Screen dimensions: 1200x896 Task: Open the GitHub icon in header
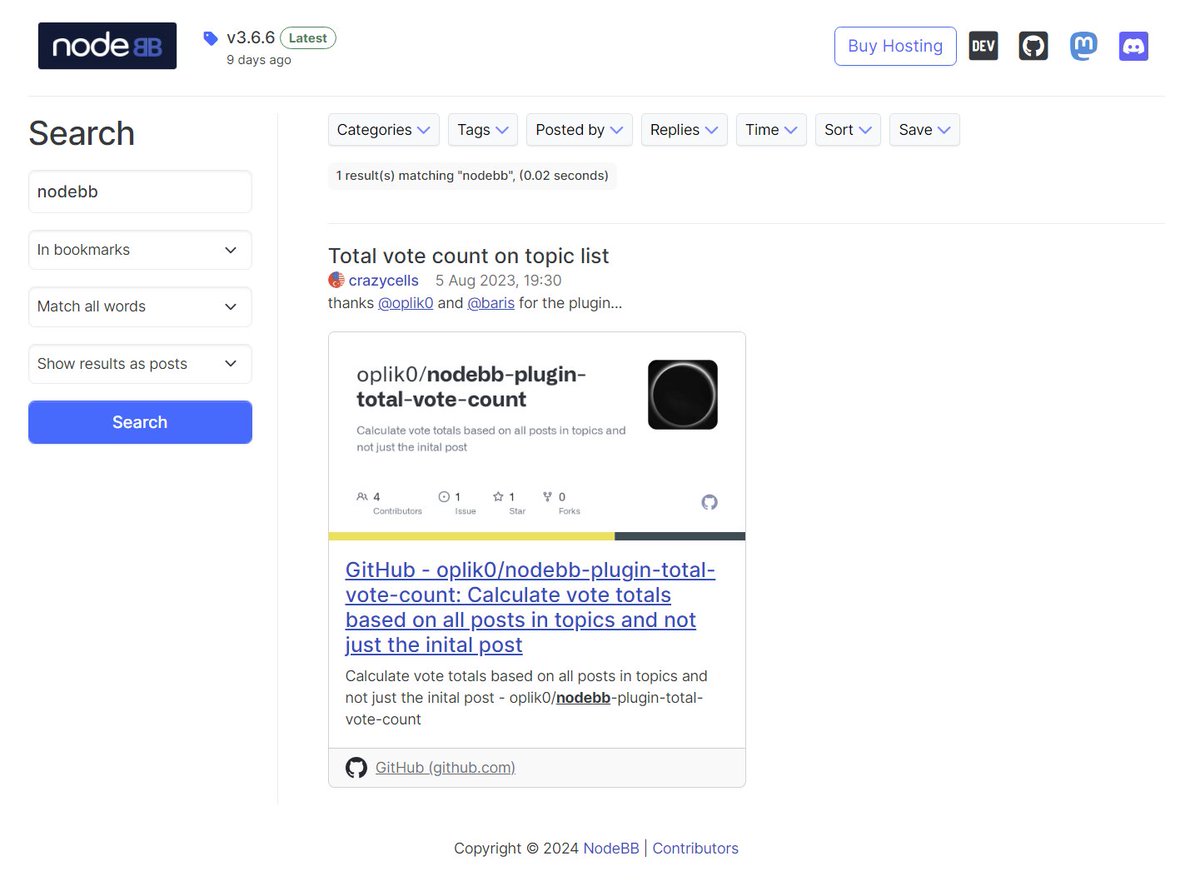[x=1033, y=46]
